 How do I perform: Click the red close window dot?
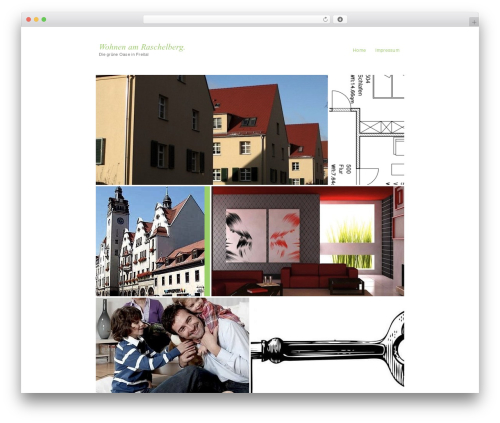point(29,19)
